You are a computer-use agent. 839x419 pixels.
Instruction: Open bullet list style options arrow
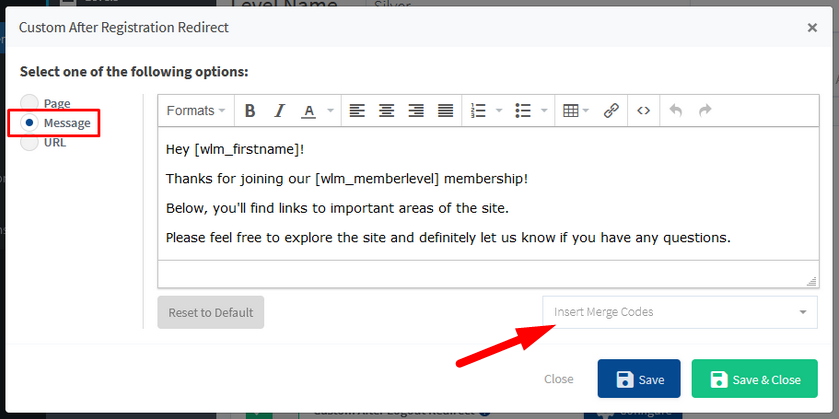[x=544, y=111]
